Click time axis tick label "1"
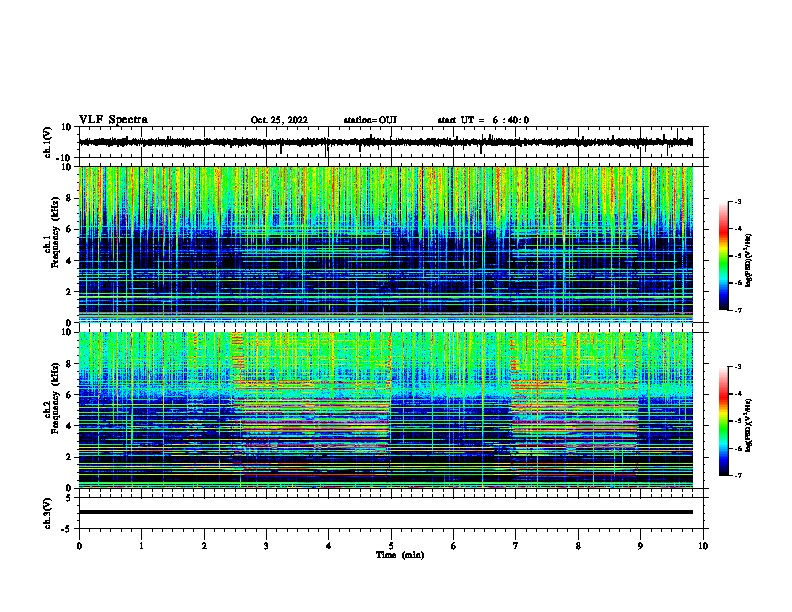This screenshot has height=612, width=792. [141, 546]
